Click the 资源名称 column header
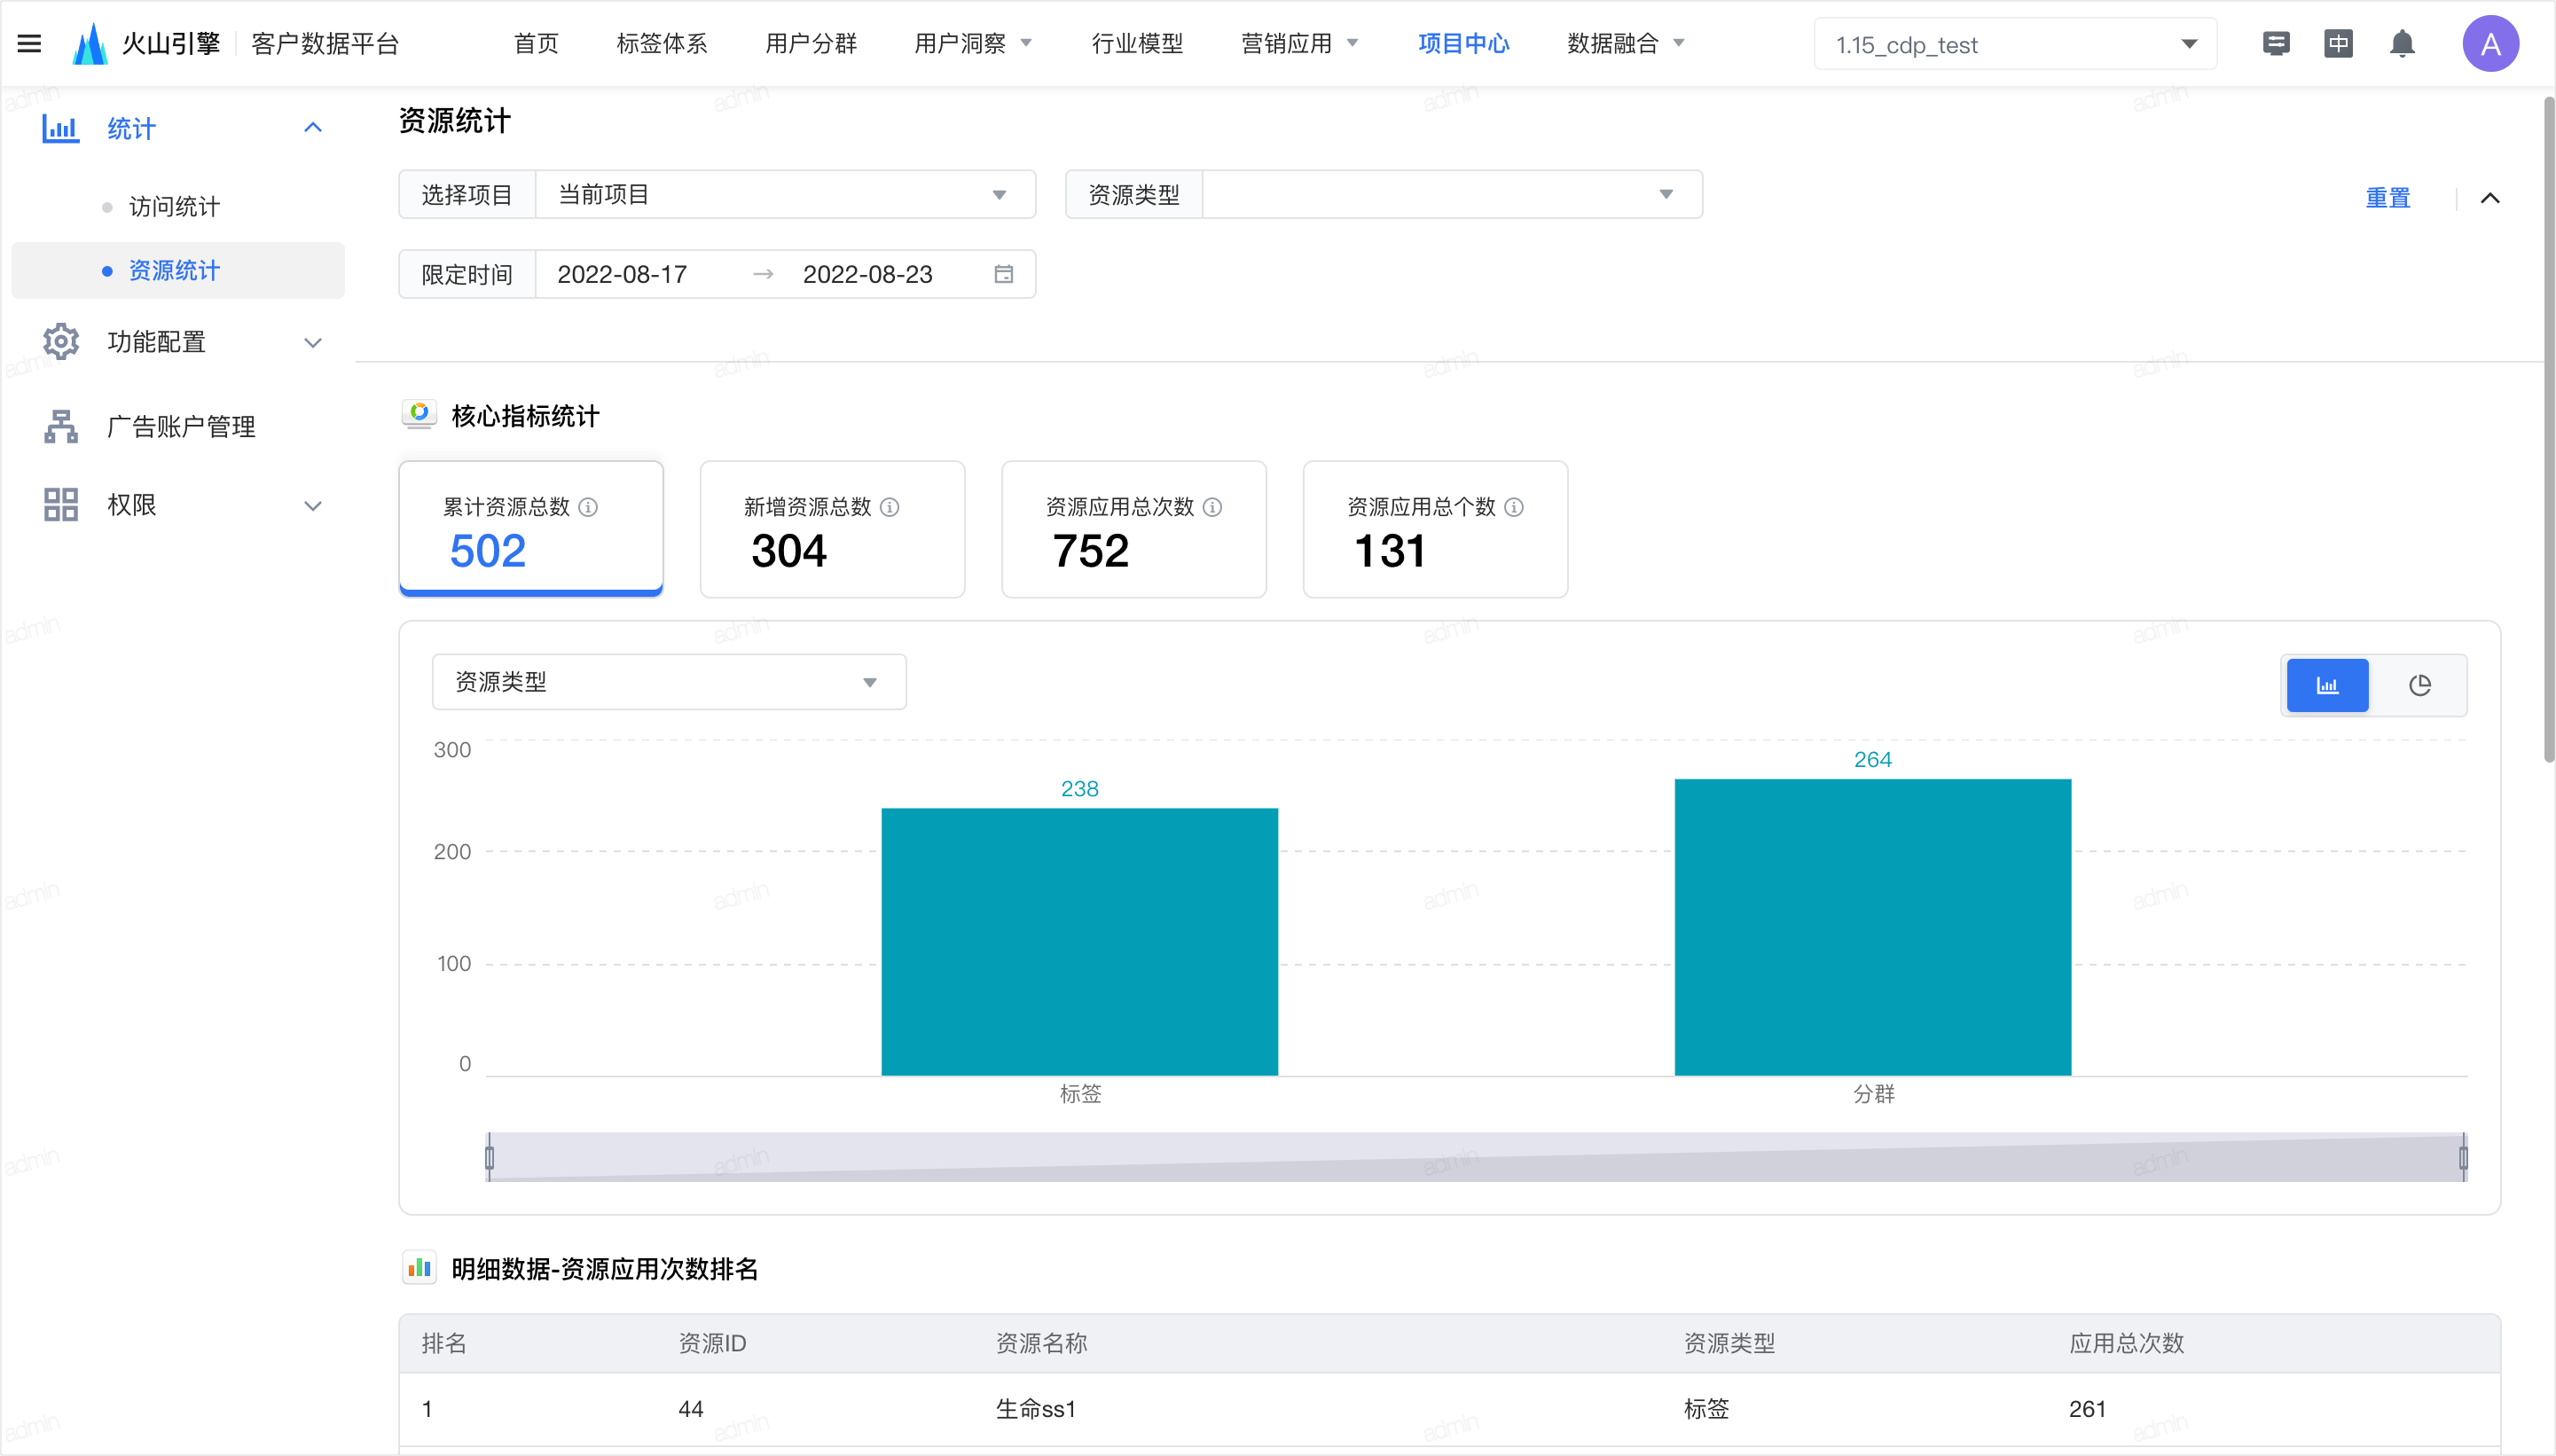Viewport: 2556px width, 1456px height. tap(1041, 1343)
